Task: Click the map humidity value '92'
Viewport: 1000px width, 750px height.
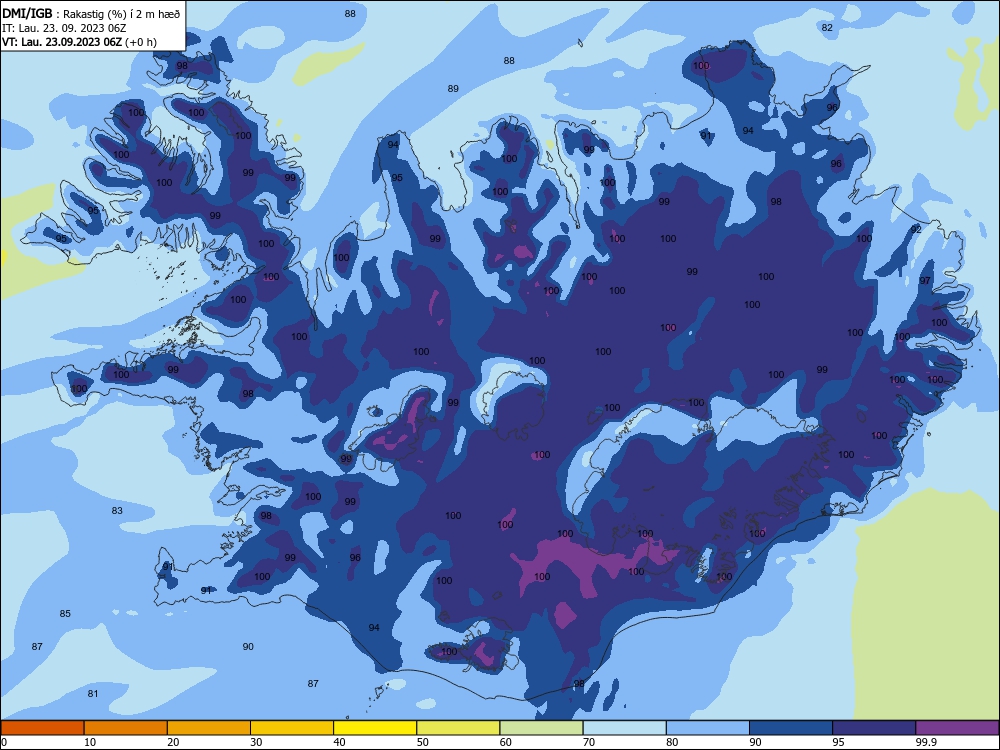Action: pyautogui.click(x=916, y=229)
